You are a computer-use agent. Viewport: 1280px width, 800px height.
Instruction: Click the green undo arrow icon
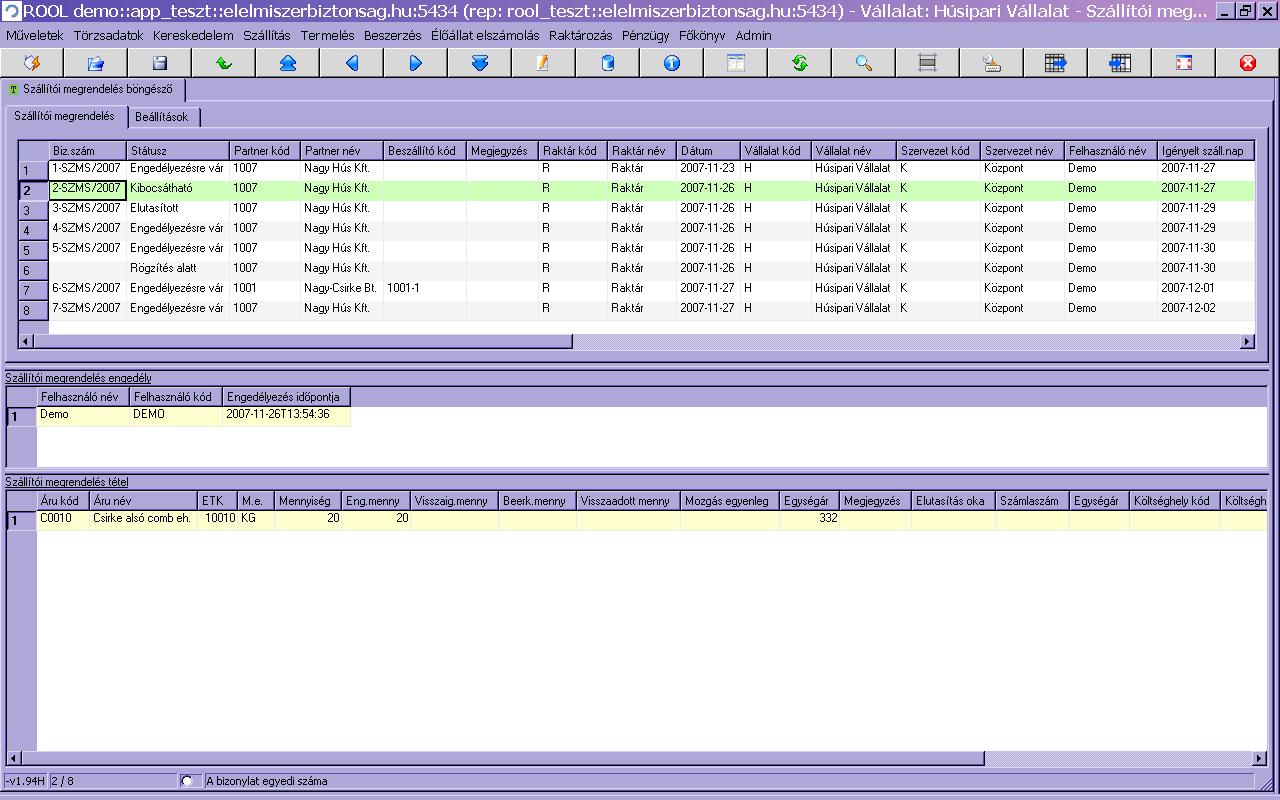coord(224,63)
